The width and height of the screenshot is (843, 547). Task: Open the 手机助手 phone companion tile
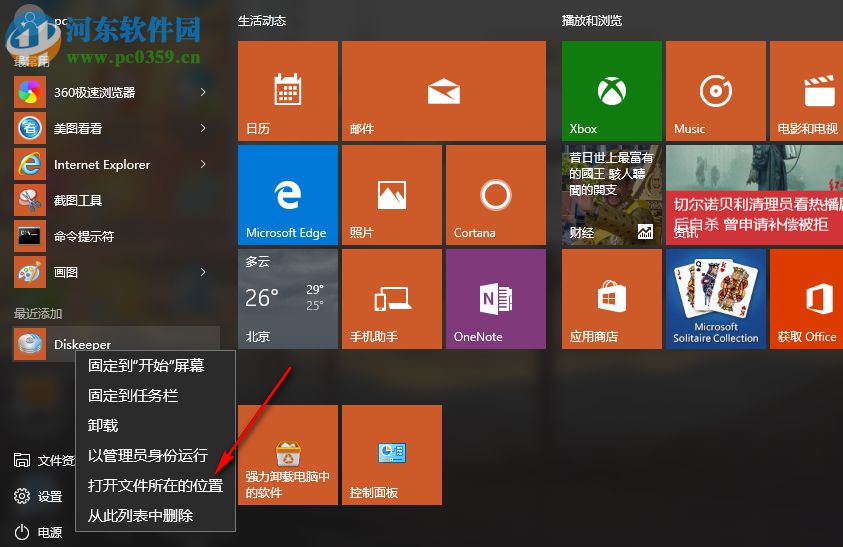coord(391,299)
